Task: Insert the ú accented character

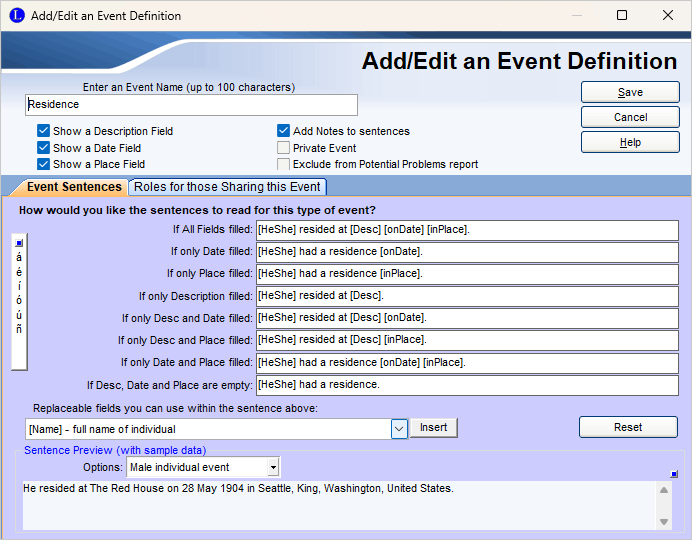Action: click(19, 315)
